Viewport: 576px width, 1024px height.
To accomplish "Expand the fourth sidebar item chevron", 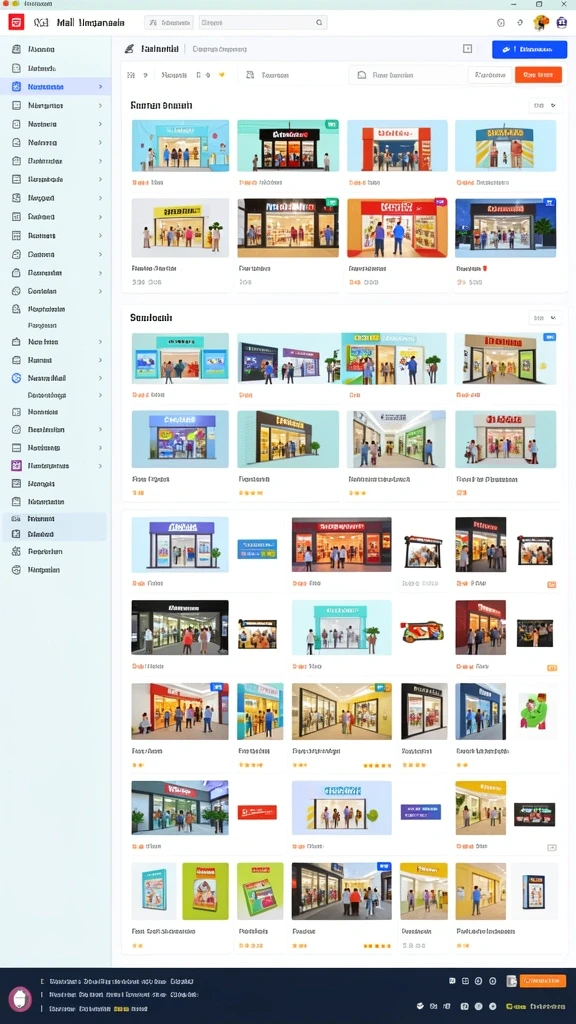I will 100,105.
